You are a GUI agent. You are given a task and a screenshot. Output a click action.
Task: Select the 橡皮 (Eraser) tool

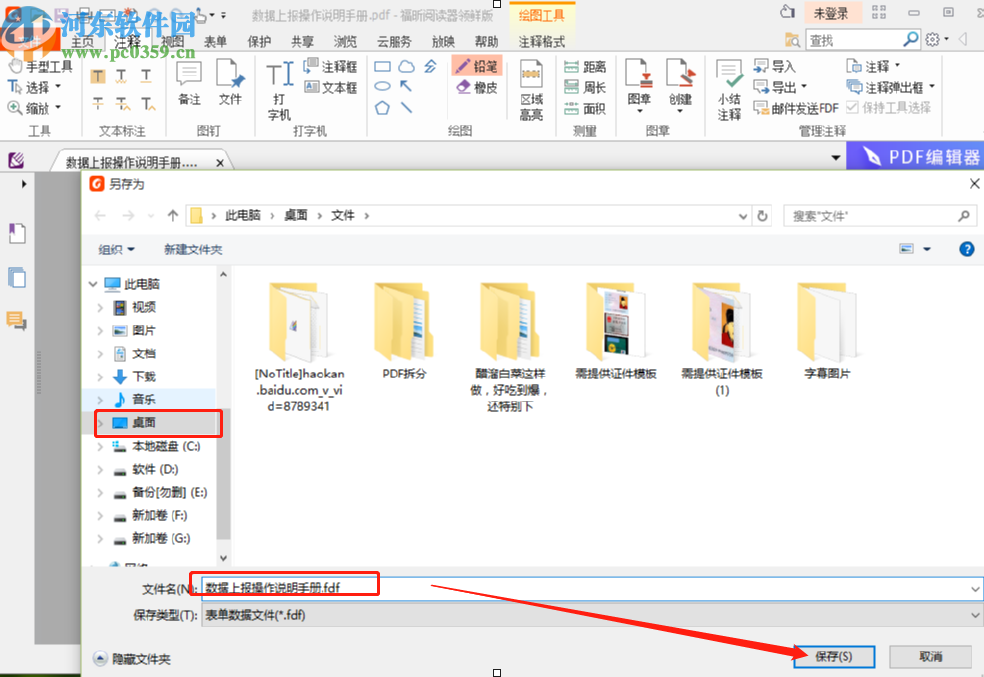pos(478,87)
